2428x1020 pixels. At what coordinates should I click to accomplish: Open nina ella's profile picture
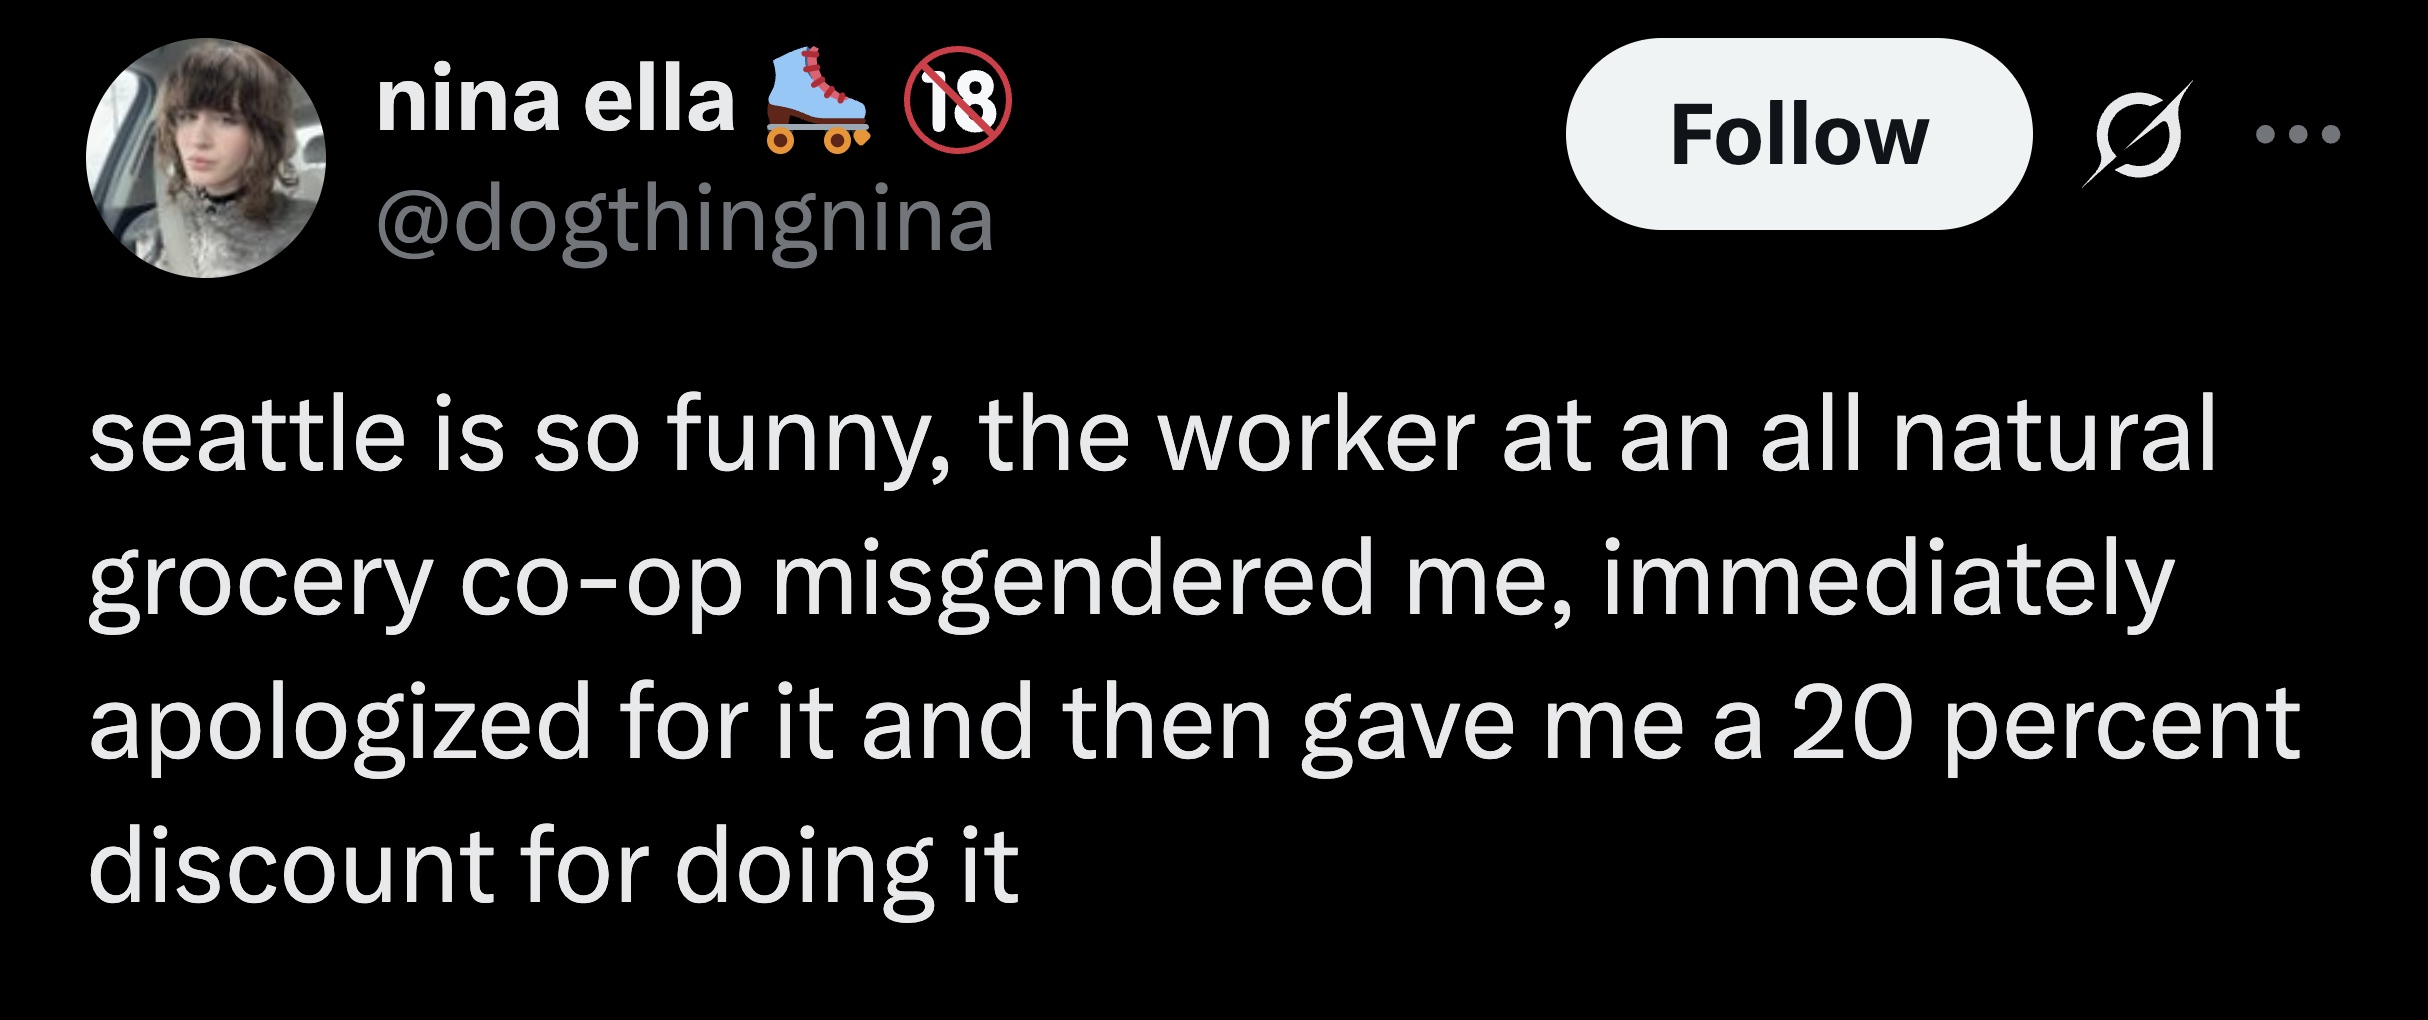(x=206, y=158)
